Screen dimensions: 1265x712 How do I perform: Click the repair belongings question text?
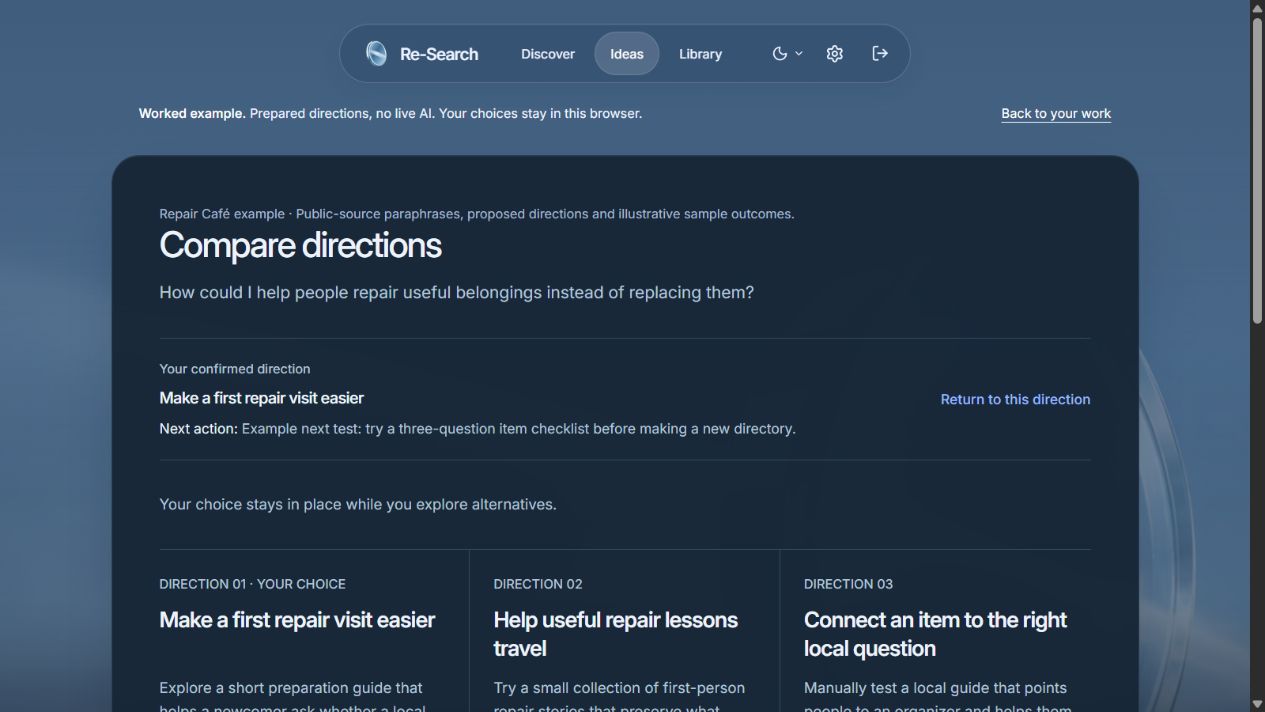pyautogui.click(x=456, y=293)
